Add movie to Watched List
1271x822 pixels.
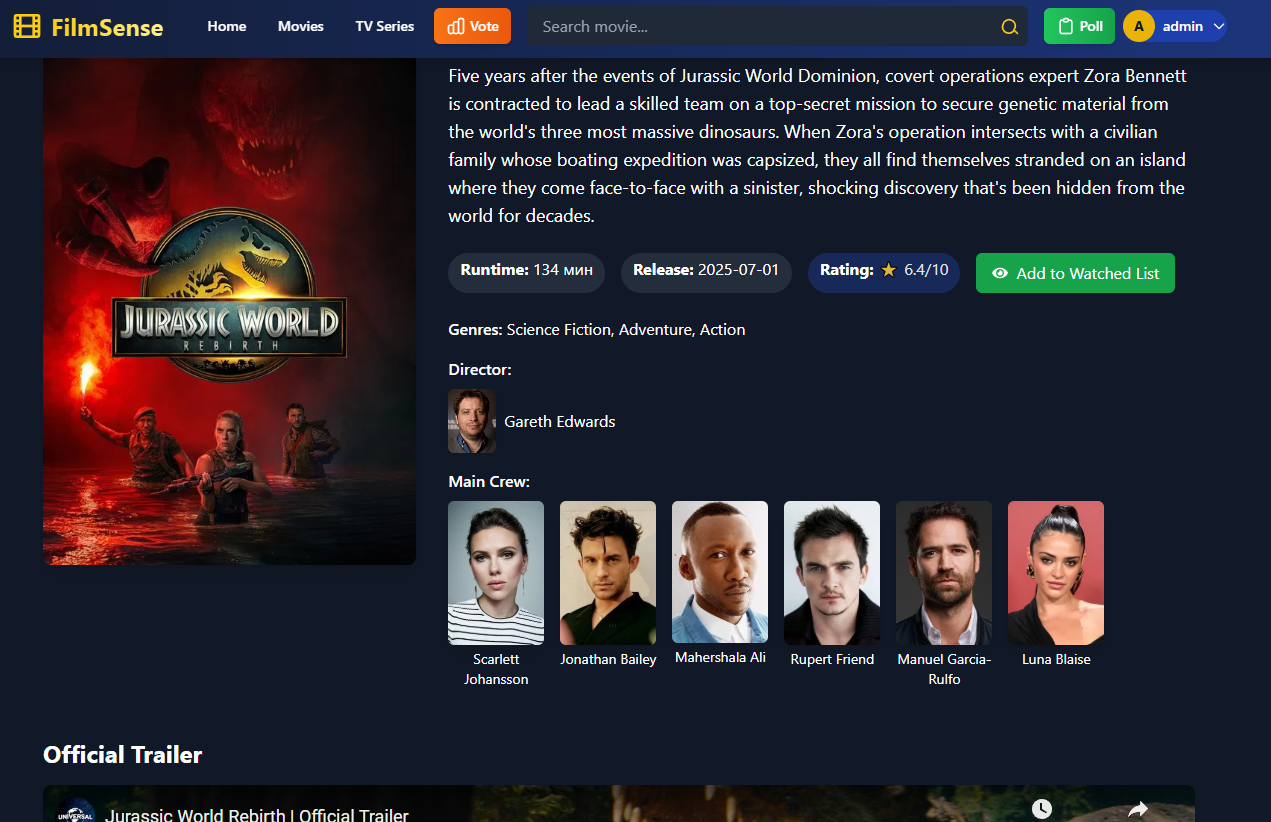coord(1075,273)
